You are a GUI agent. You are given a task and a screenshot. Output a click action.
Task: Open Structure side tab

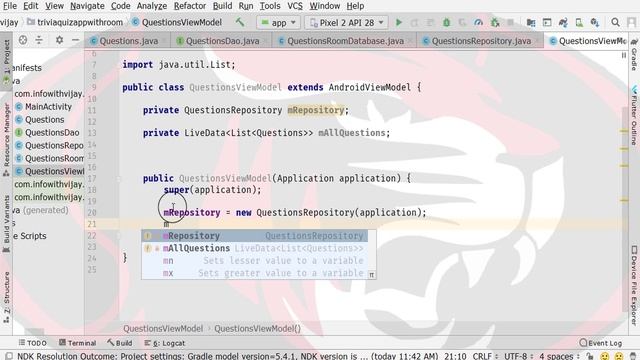click(x=6, y=297)
